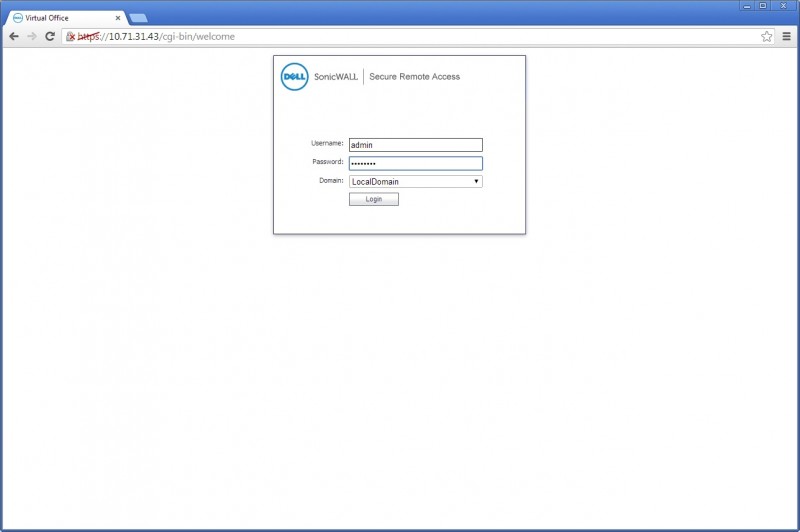800x532 pixels.
Task: Click the Login button
Action: tap(373, 199)
